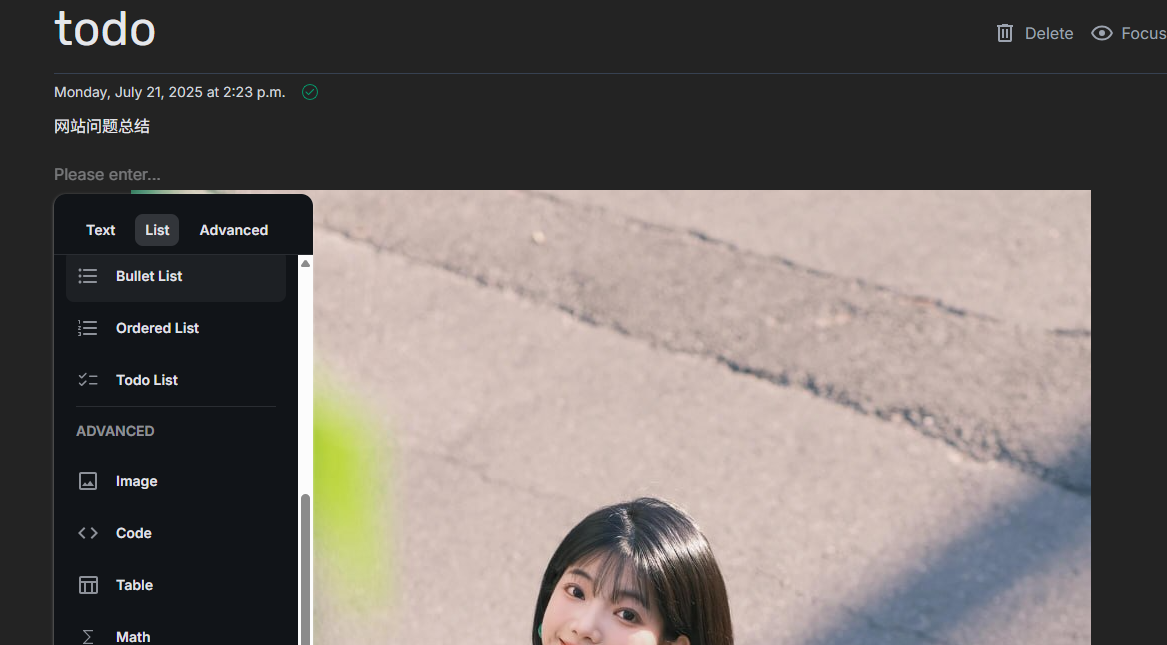Click the Table grid icon
Image resolution: width=1167 pixels, height=645 pixels.
tap(88, 585)
